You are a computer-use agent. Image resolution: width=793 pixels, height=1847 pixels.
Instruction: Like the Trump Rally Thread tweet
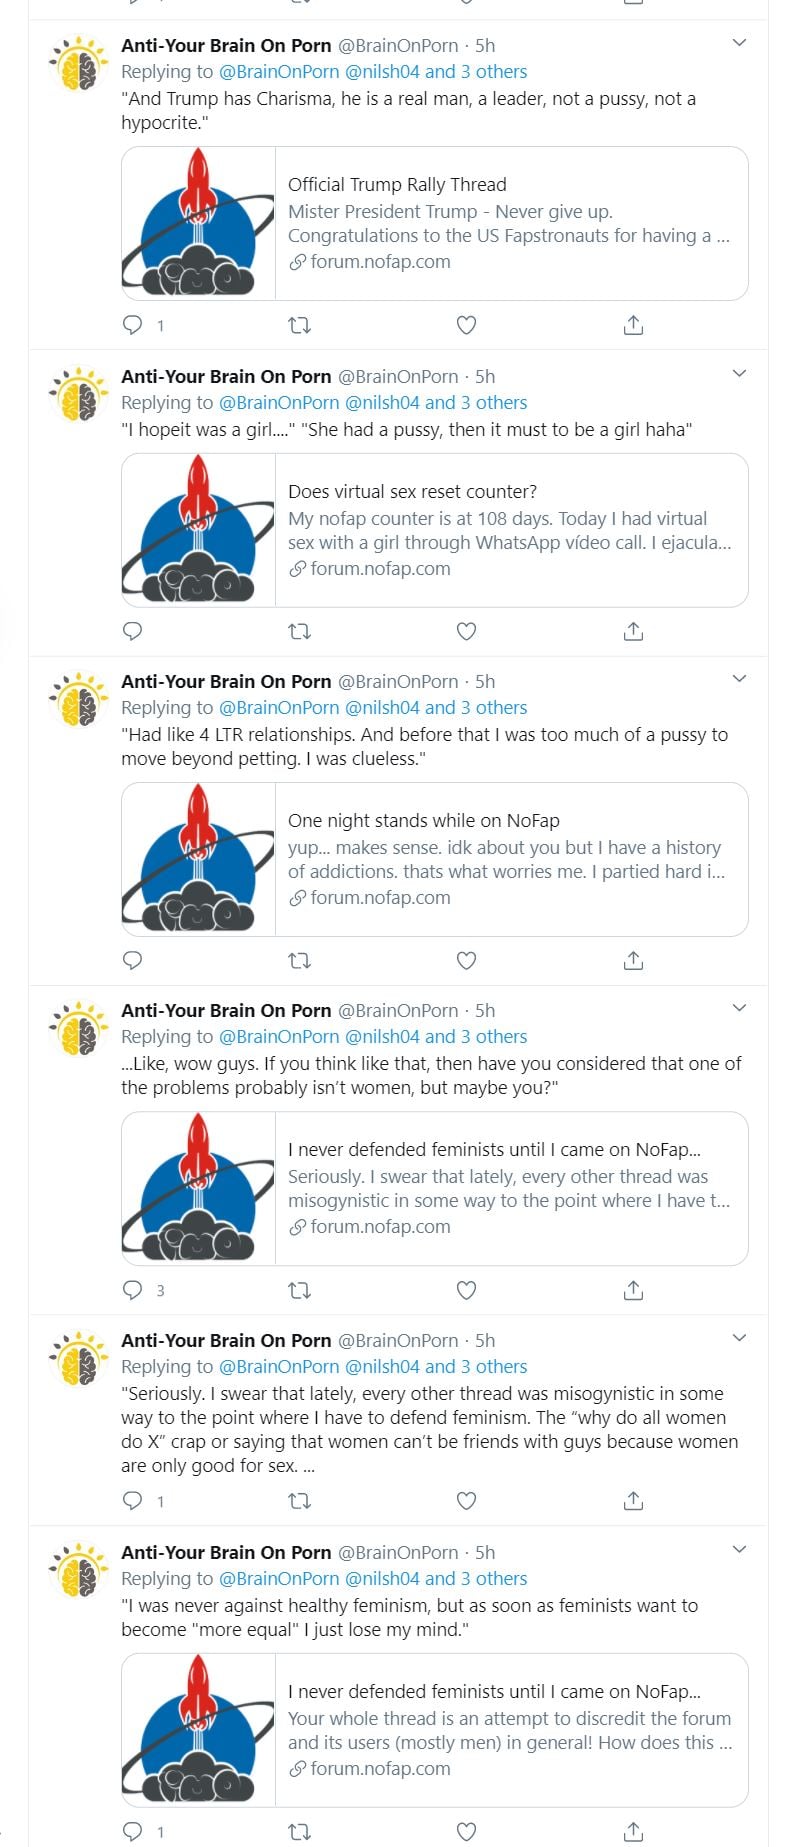[x=466, y=325]
